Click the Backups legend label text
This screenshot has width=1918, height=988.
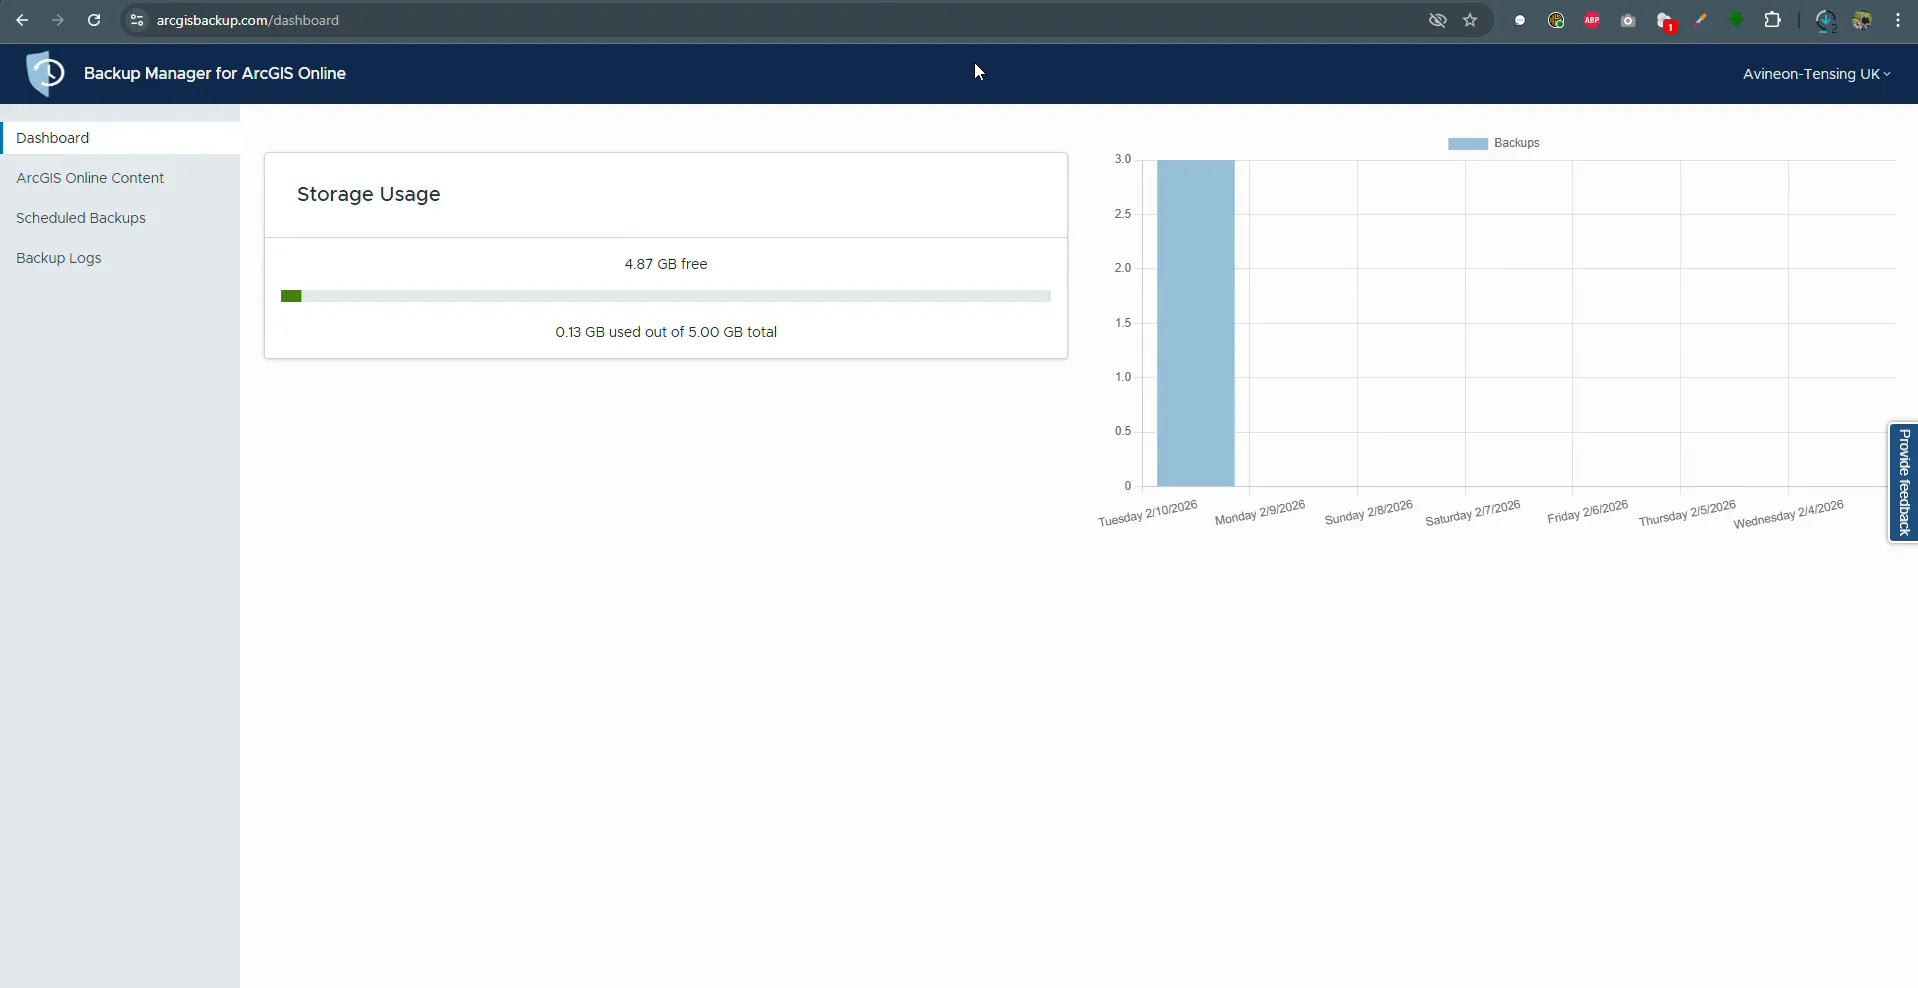(x=1516, y=143)
